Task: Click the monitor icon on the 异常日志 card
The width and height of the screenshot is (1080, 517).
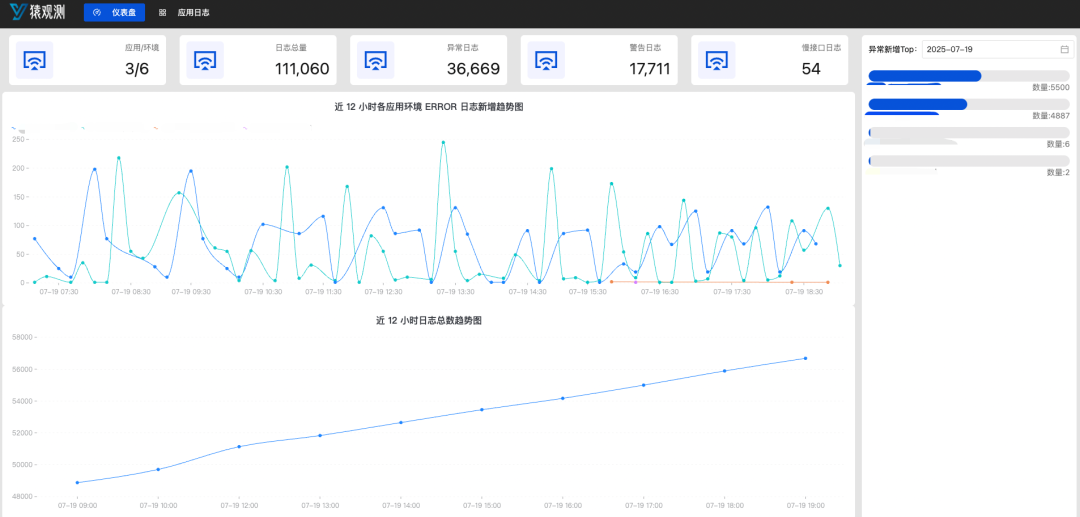Action: (x=375, y=61)
